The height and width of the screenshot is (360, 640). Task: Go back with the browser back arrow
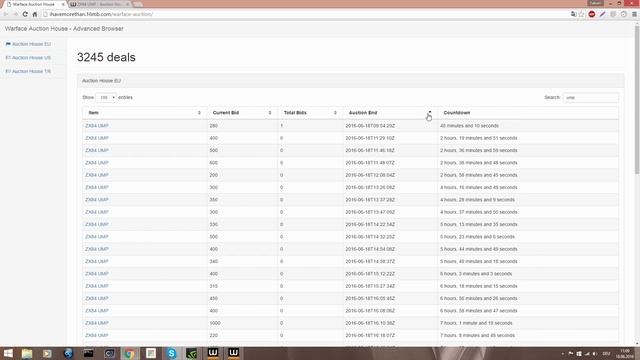click(x=6, y=14)
